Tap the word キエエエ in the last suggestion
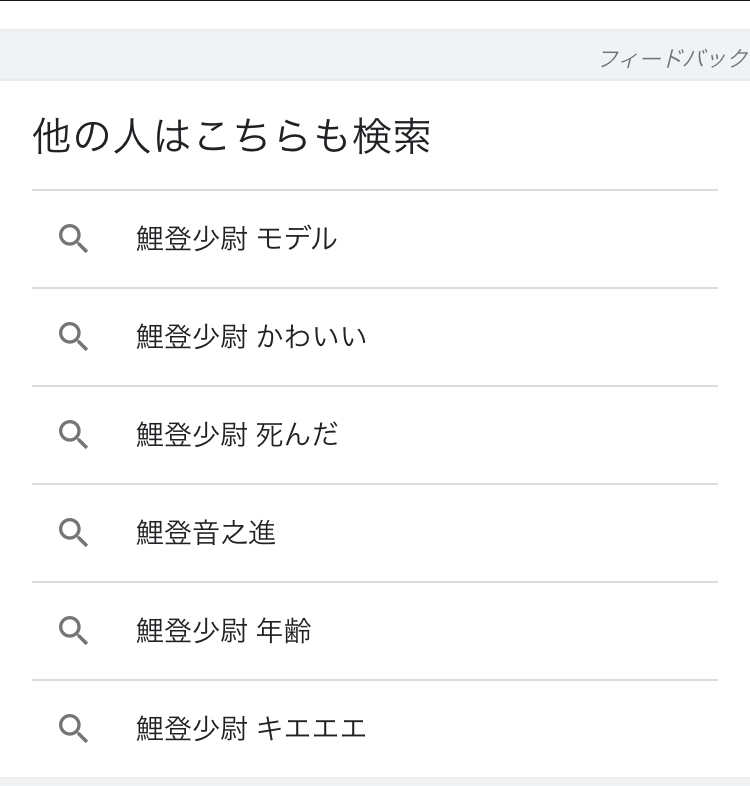 (311, 728)
